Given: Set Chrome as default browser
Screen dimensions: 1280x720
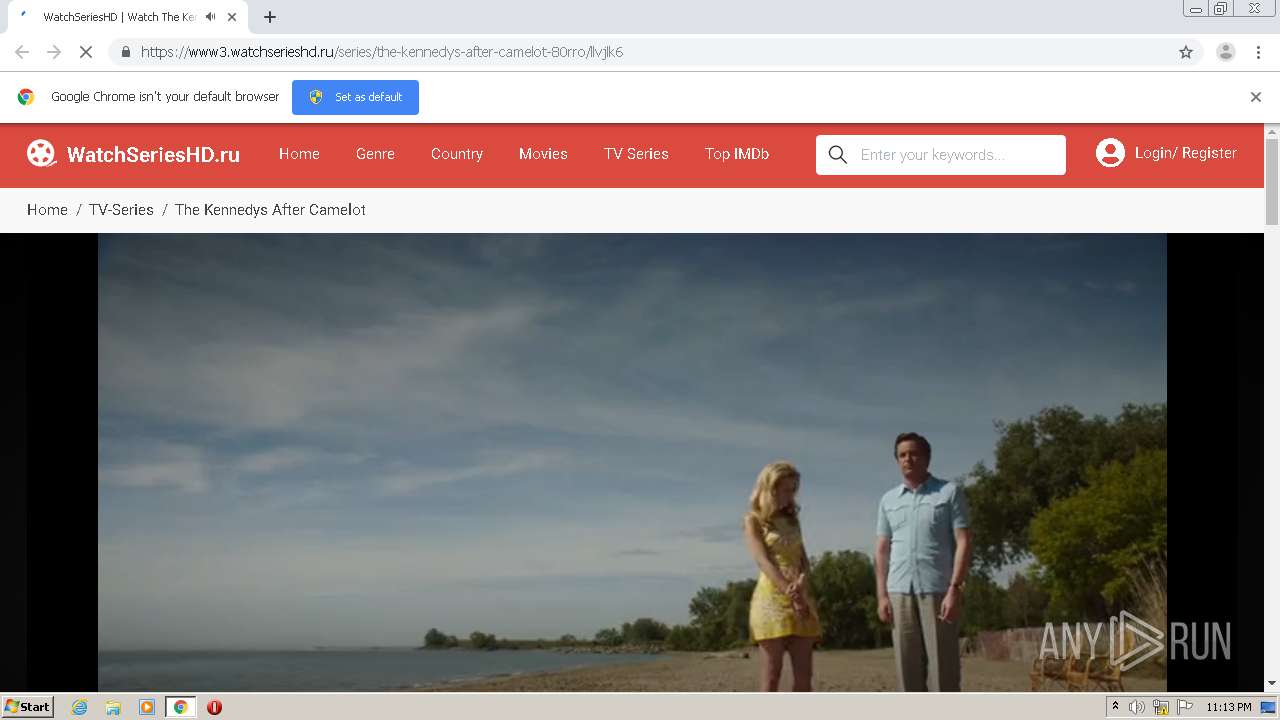Looking at the screenshot, I should (355, 97).
